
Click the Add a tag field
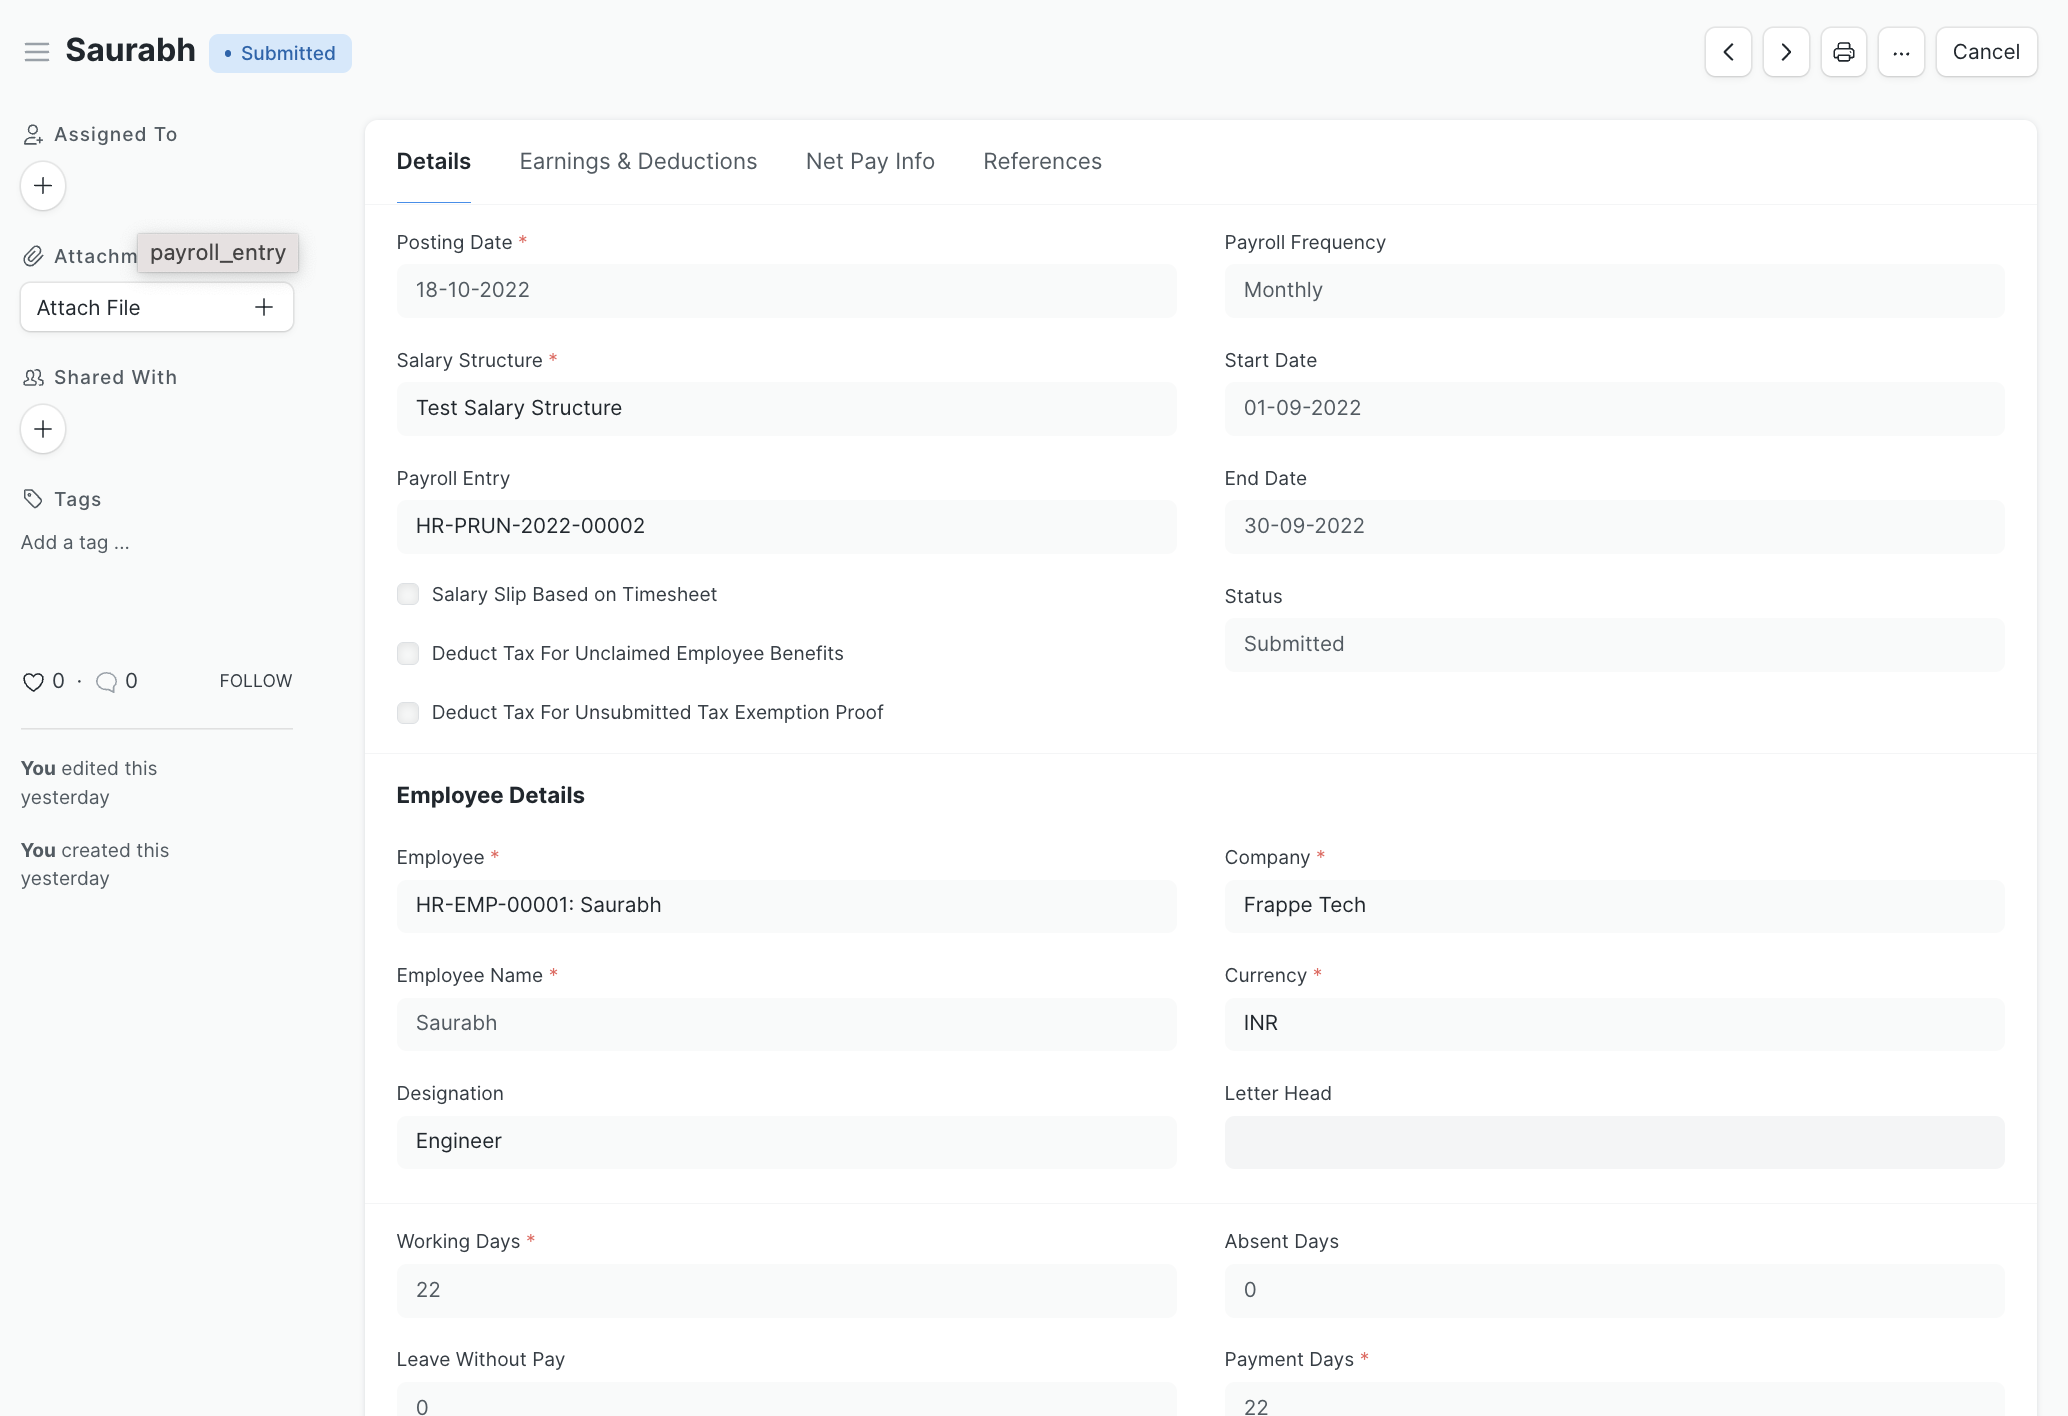74,542
